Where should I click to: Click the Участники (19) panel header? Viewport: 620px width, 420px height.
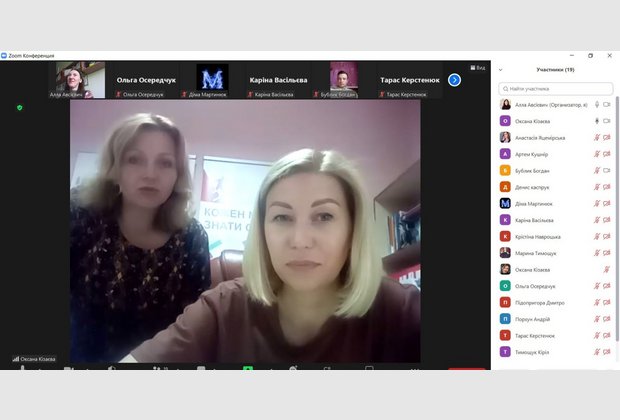[555, 70]
